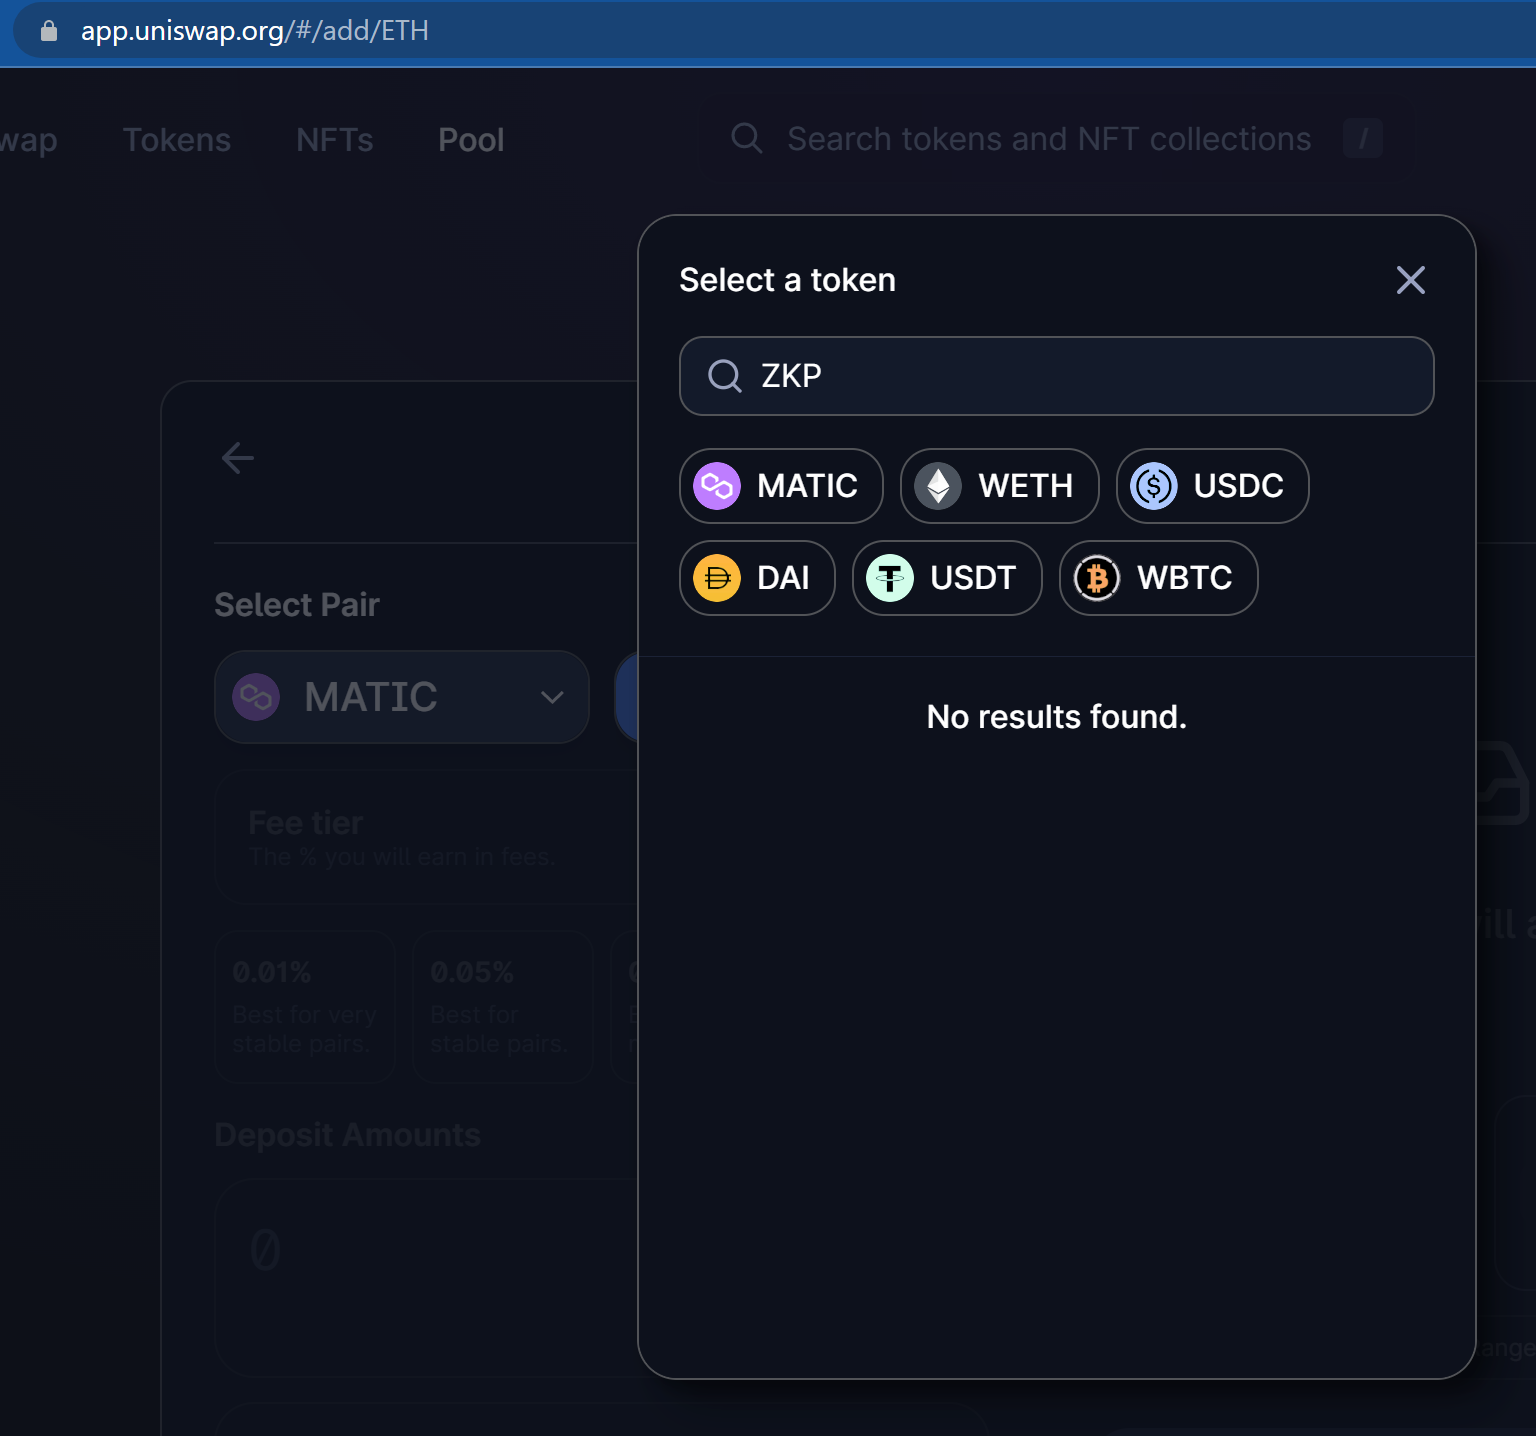Click the dropdown chevron beside MATIC
This screenshot has height=1436, width=1536.
coord(551,697)
